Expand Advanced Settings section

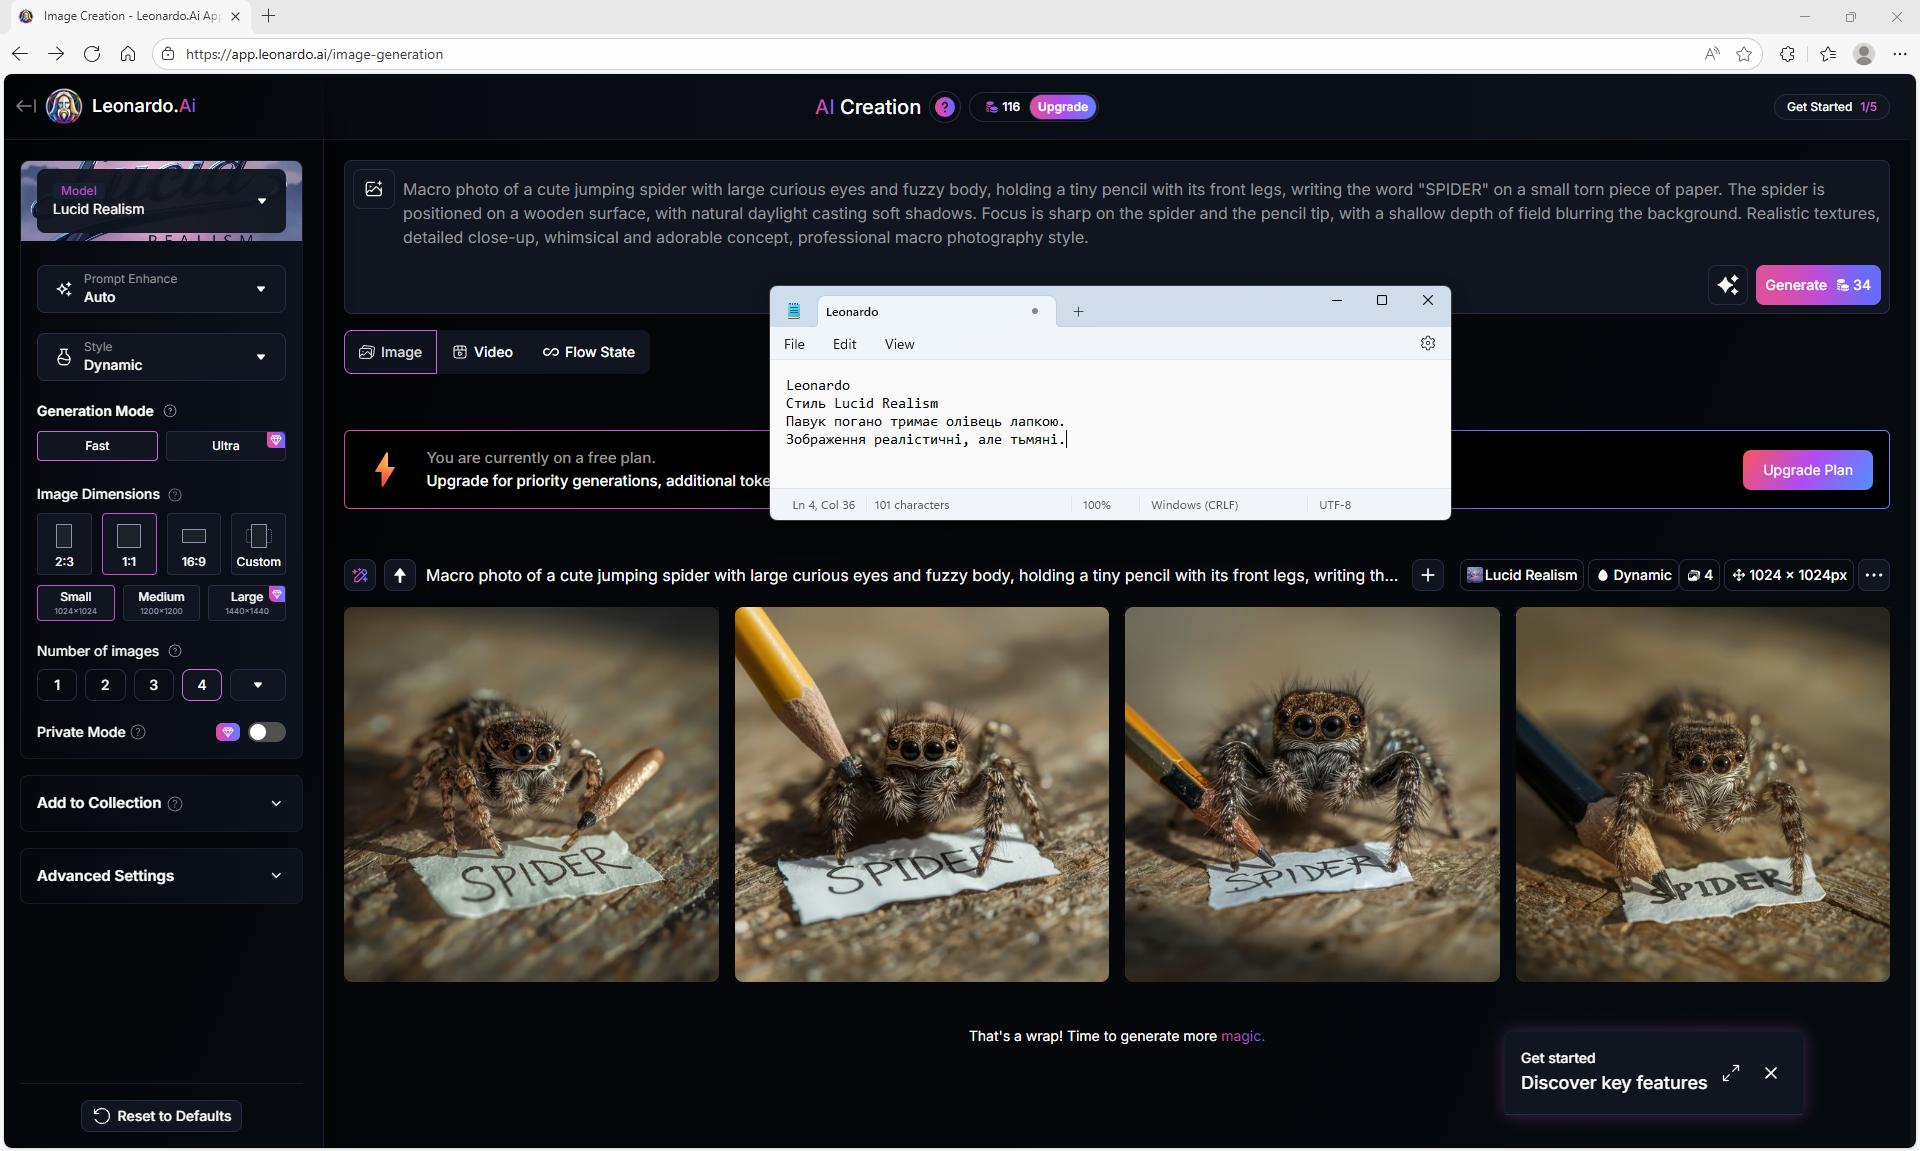click(161, 876)
